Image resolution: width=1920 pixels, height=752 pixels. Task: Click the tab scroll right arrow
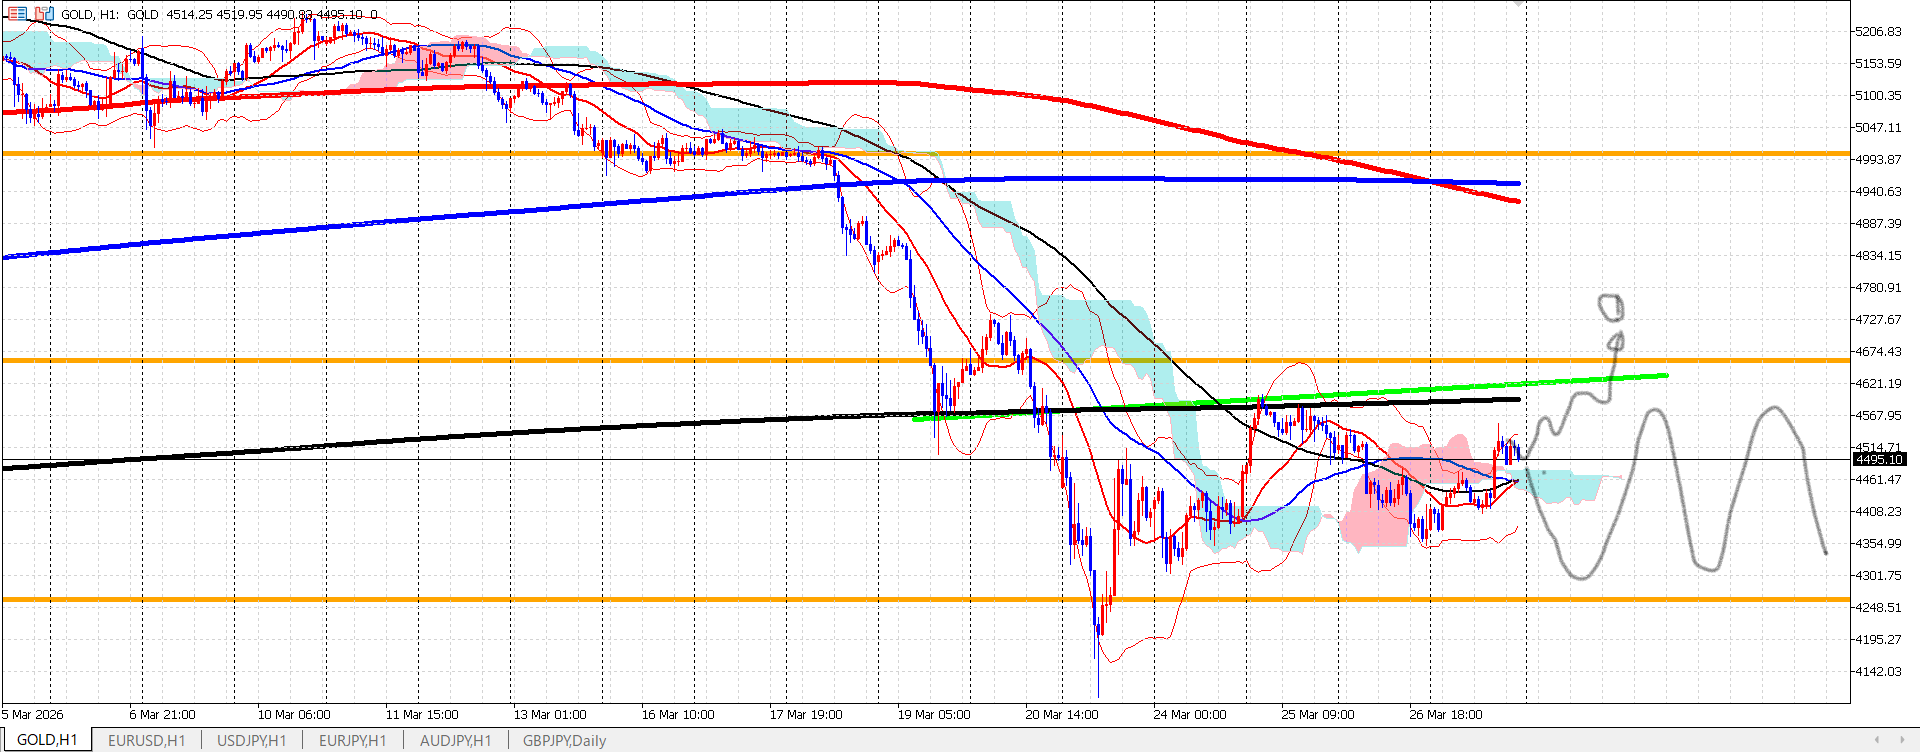(1903, 740)
